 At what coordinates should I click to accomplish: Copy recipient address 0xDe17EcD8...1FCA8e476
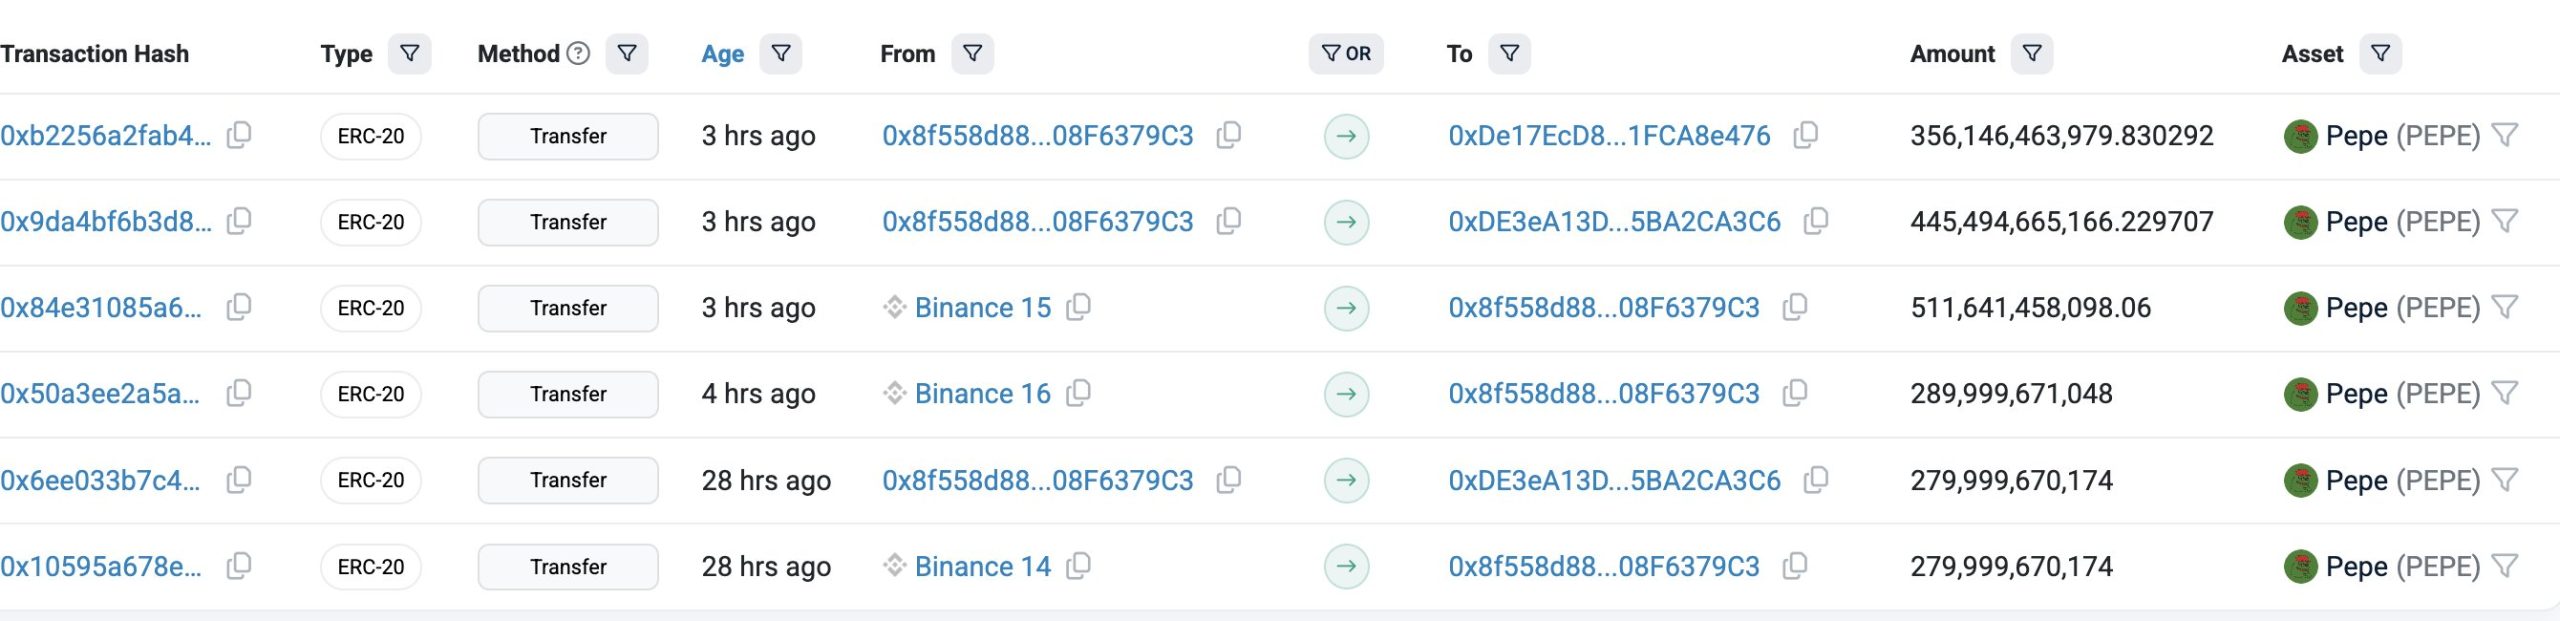coord(1805,135)
